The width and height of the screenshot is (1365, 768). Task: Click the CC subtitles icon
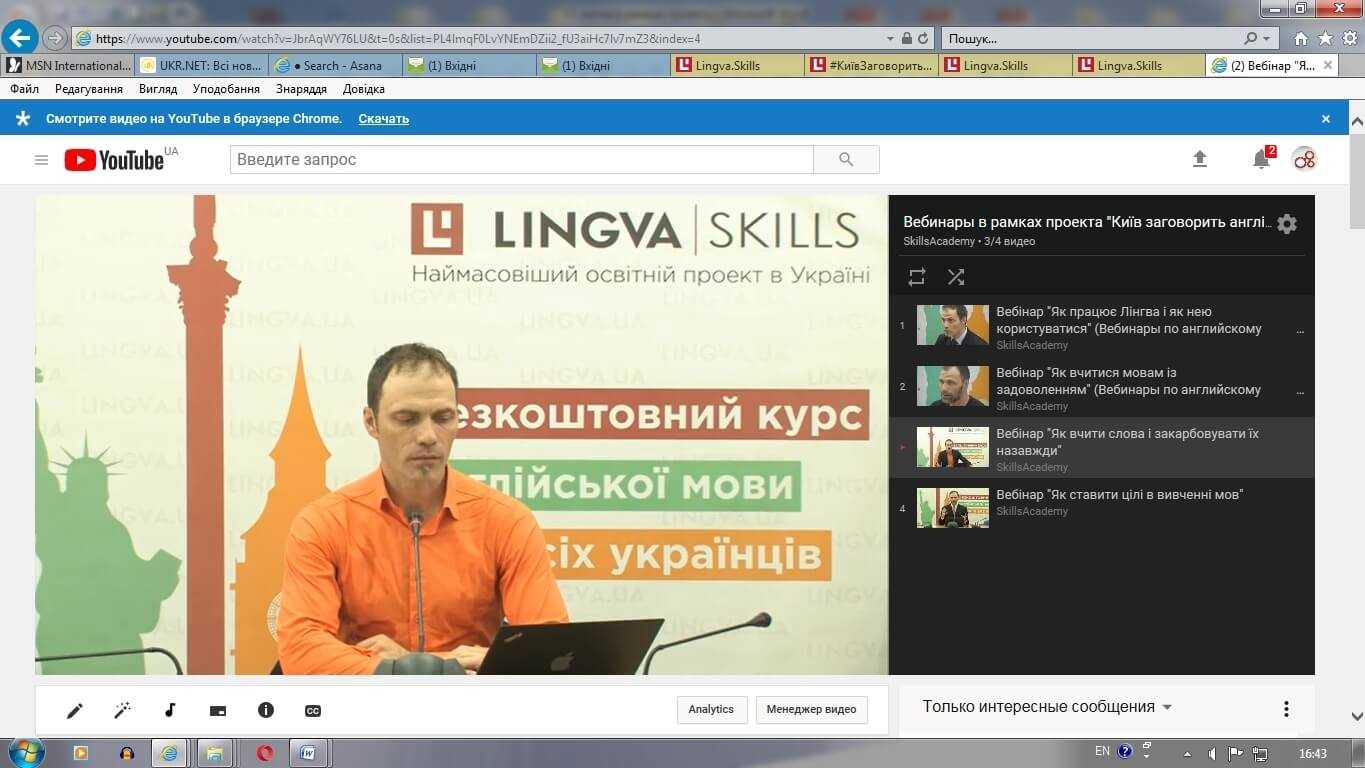[x=313, y=711]
